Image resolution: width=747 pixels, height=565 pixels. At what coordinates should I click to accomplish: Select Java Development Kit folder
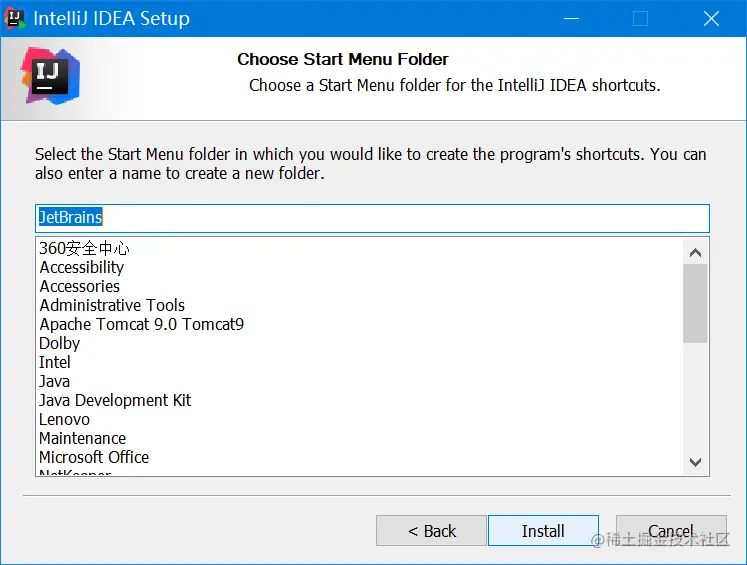(115, 400)
